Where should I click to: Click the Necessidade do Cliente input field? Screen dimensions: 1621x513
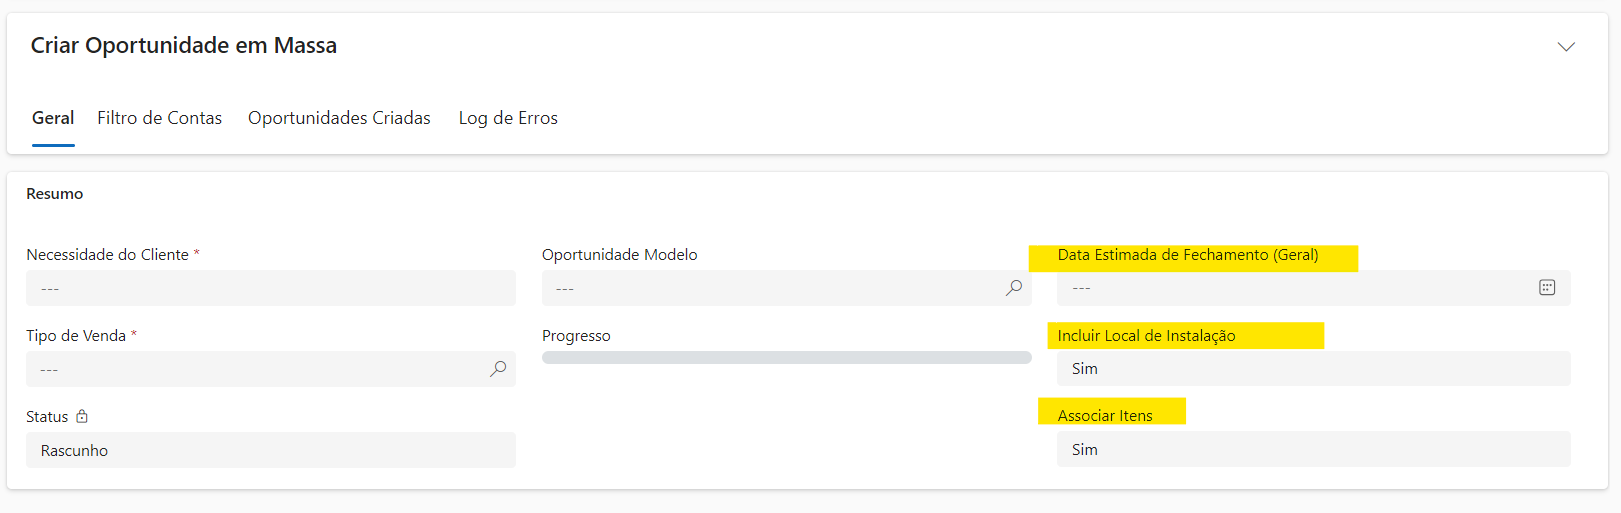pos(270,288)
